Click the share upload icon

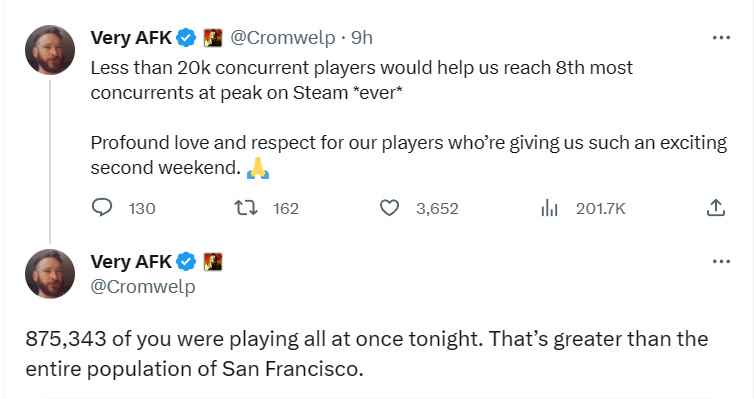pos(716,208)
